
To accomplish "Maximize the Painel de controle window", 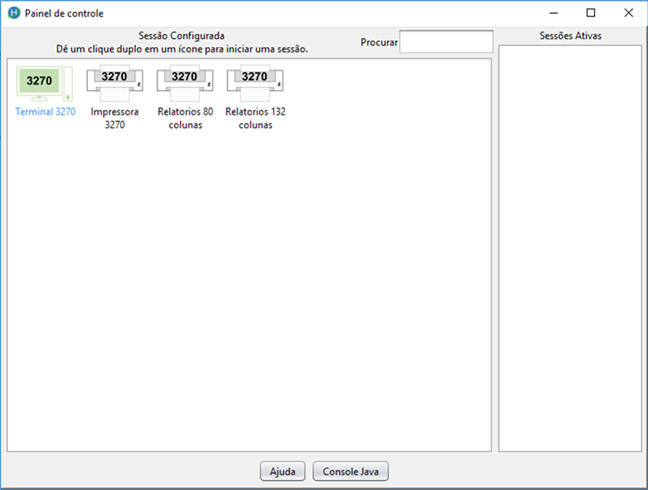I will pyautogui.click(x=590, y=13).
